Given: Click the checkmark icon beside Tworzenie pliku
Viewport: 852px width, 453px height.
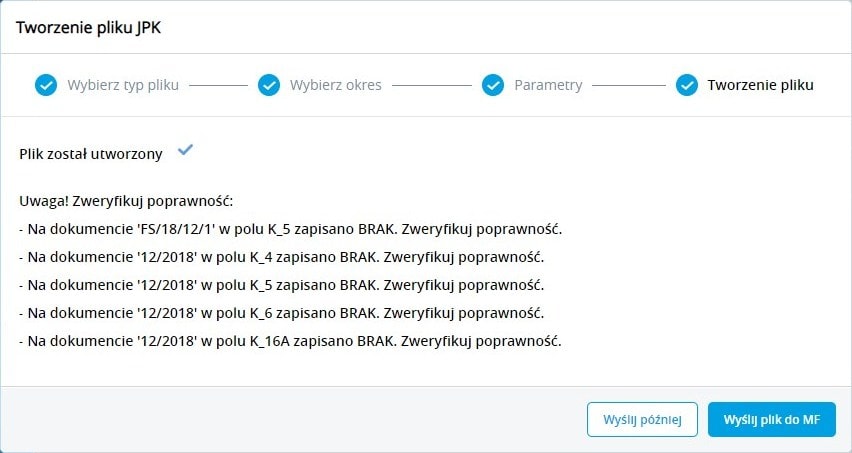Looking at the screenshot, I should [686, 85].
